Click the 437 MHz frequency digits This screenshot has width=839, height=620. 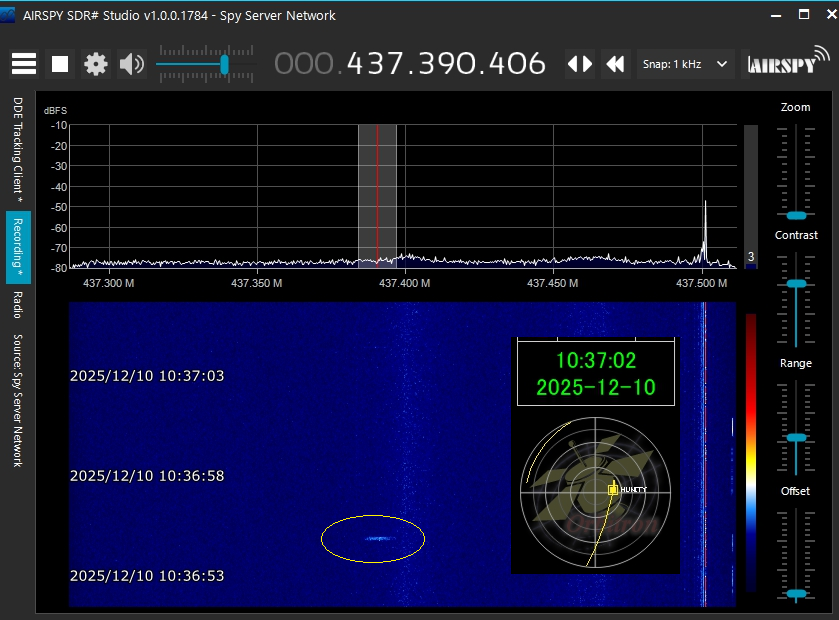tap(374, 64)
